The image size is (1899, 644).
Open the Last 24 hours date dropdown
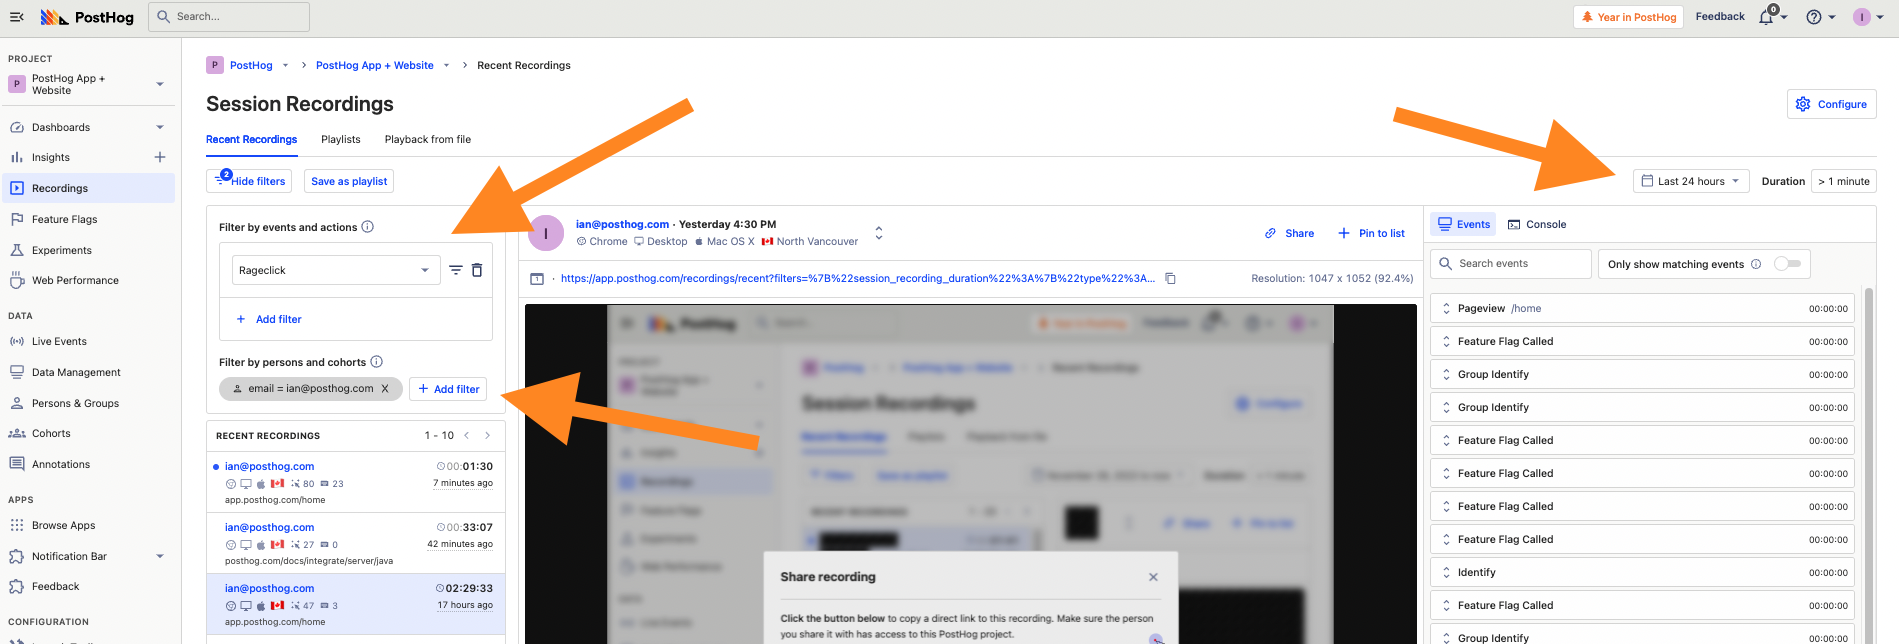pyautogui.click(x=1691, y=181)
